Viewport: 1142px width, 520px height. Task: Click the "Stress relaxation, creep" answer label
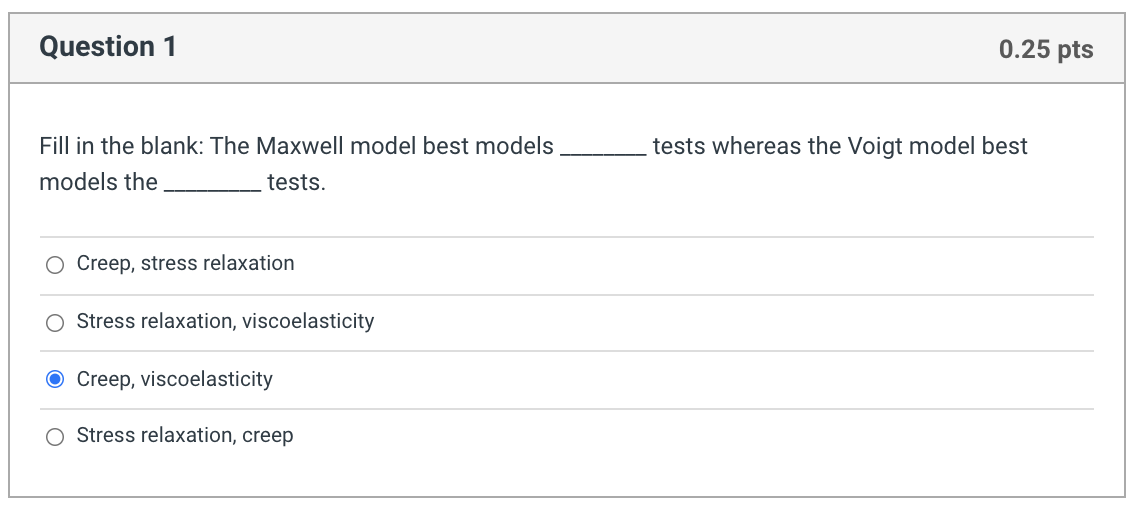[x=185, y=436]
